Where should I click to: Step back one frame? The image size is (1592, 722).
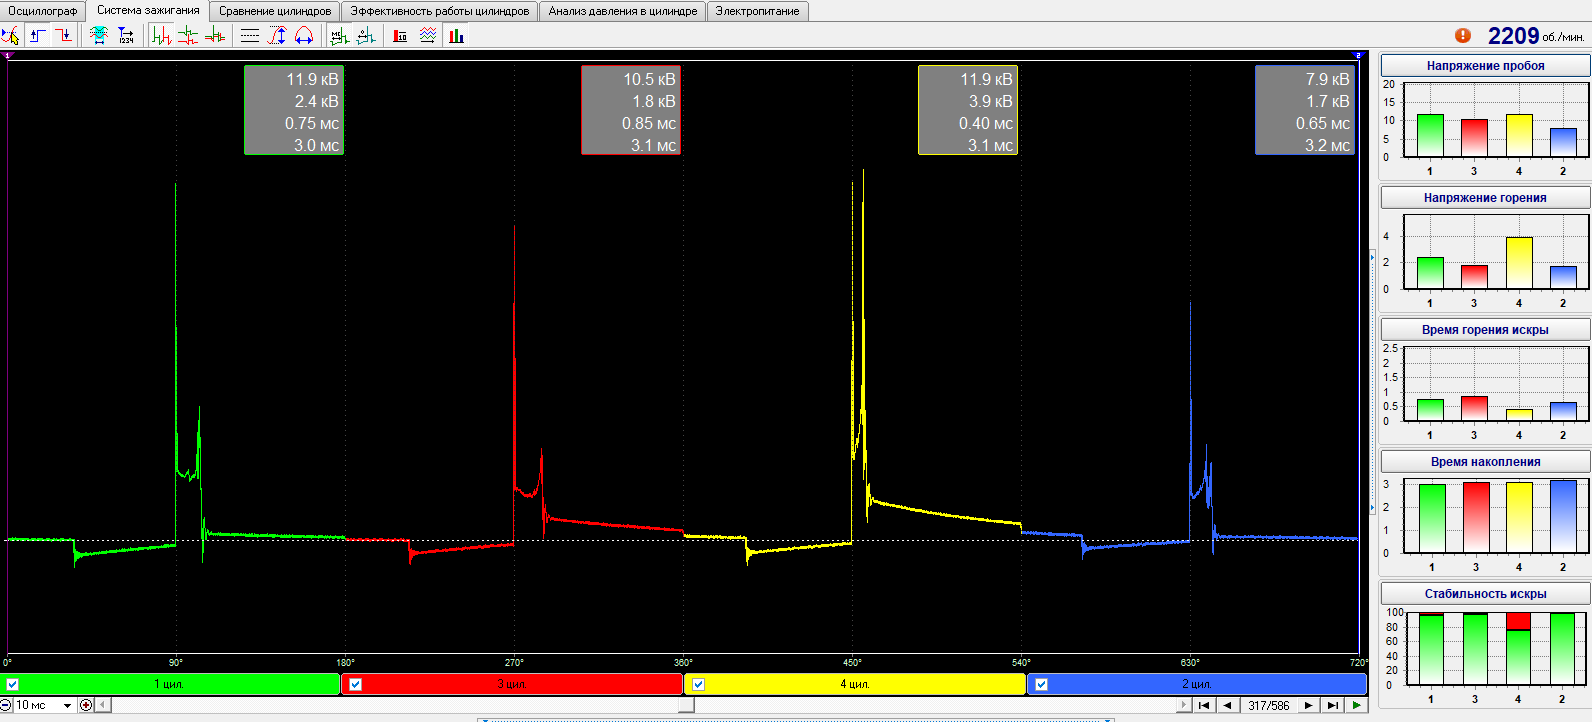1227,705
